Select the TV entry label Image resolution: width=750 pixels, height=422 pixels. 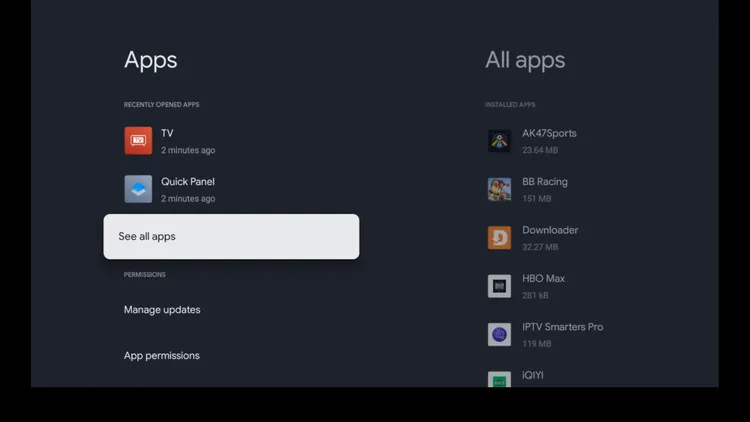point(167,133)
